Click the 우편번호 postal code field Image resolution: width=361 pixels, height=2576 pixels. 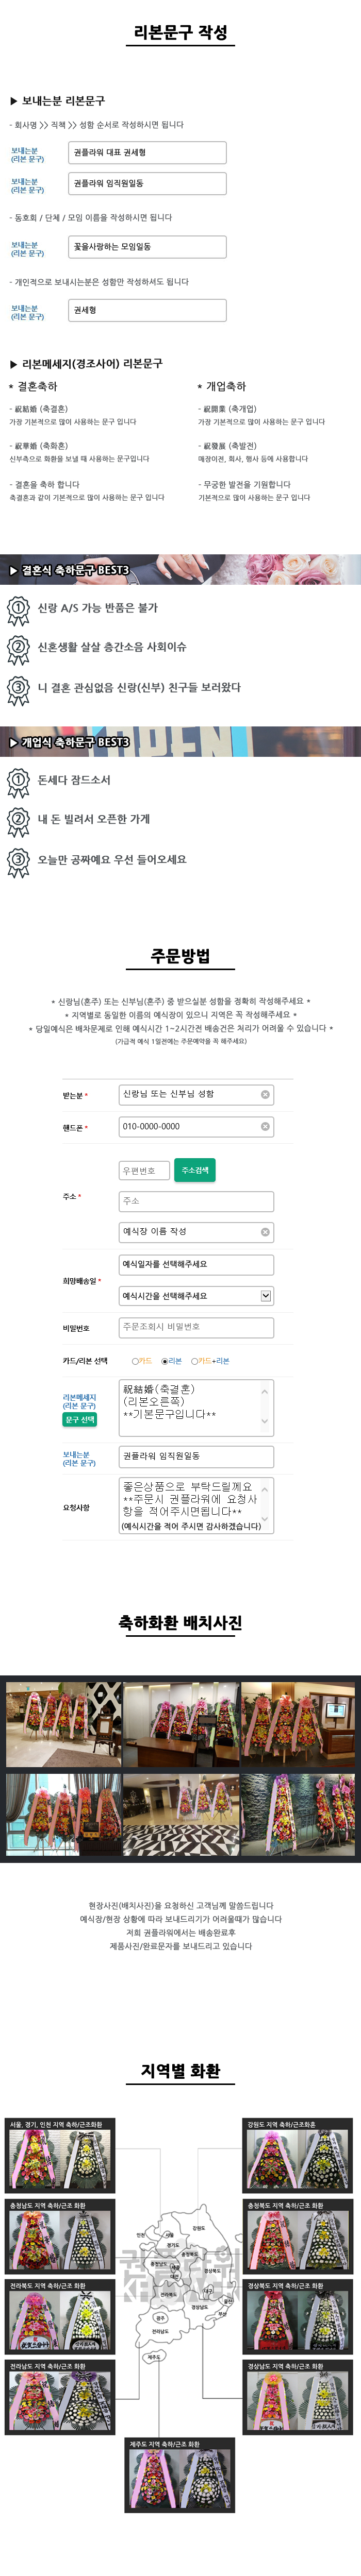click(144, 1170)
